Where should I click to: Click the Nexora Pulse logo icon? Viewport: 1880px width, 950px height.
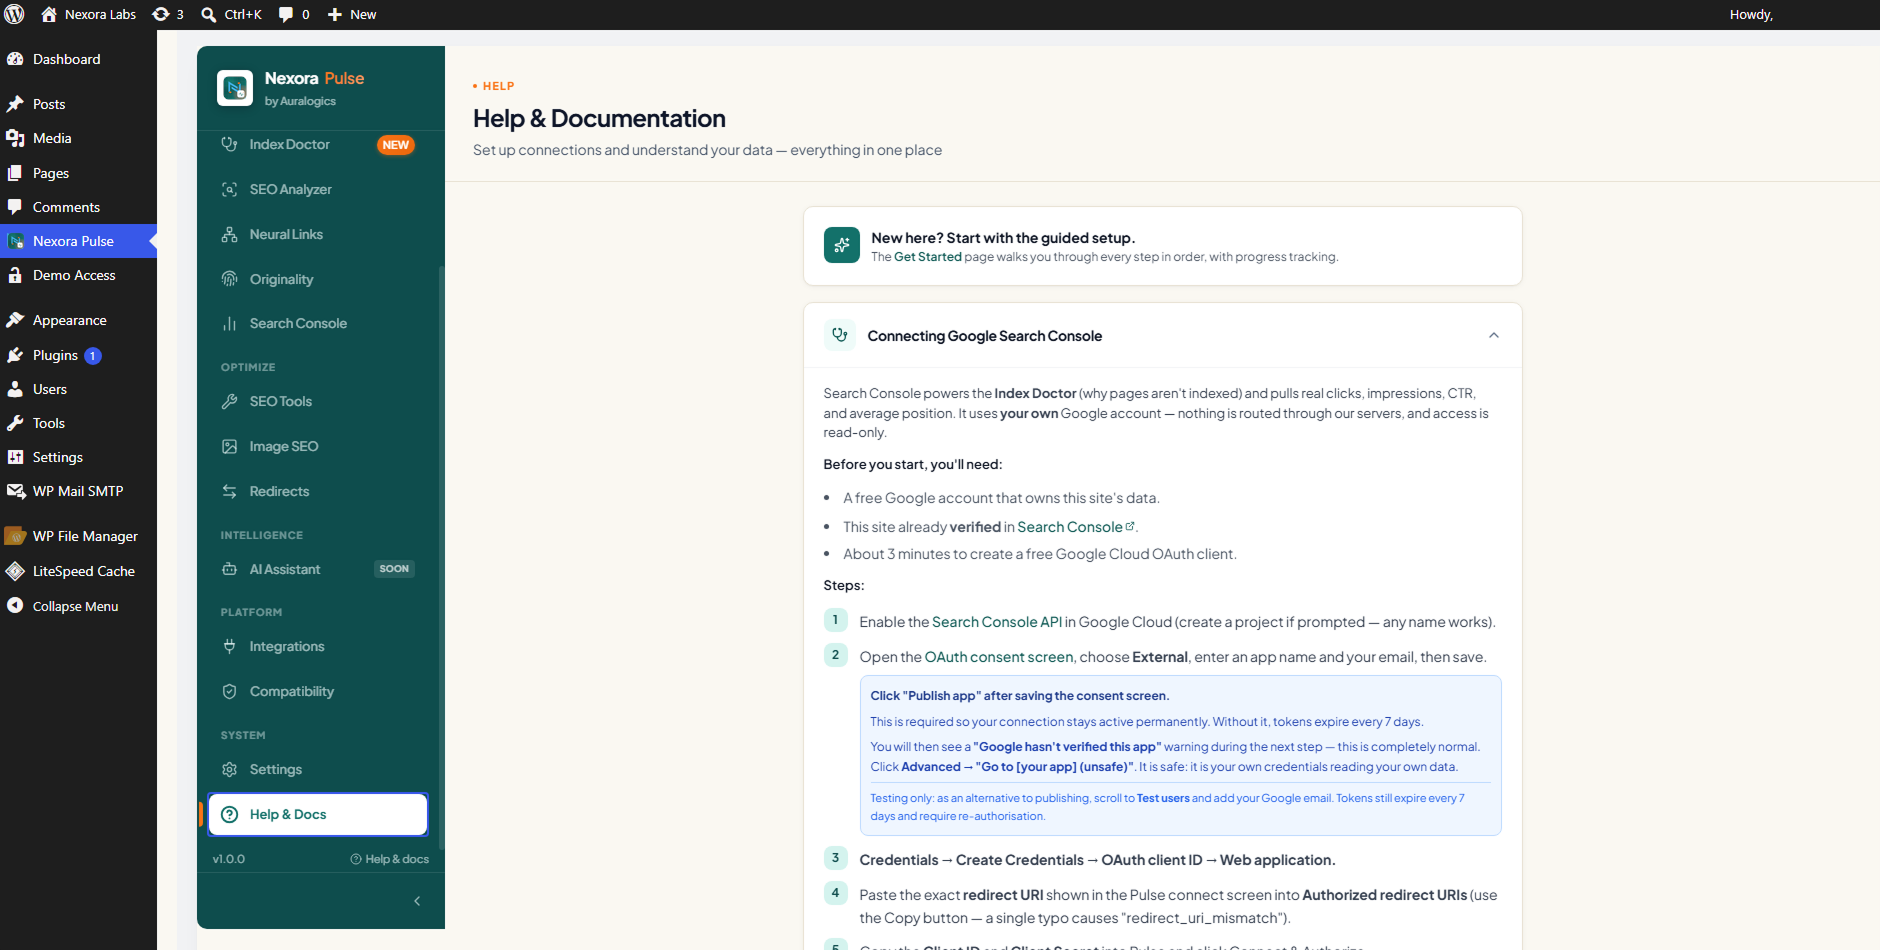click(235, 88)
